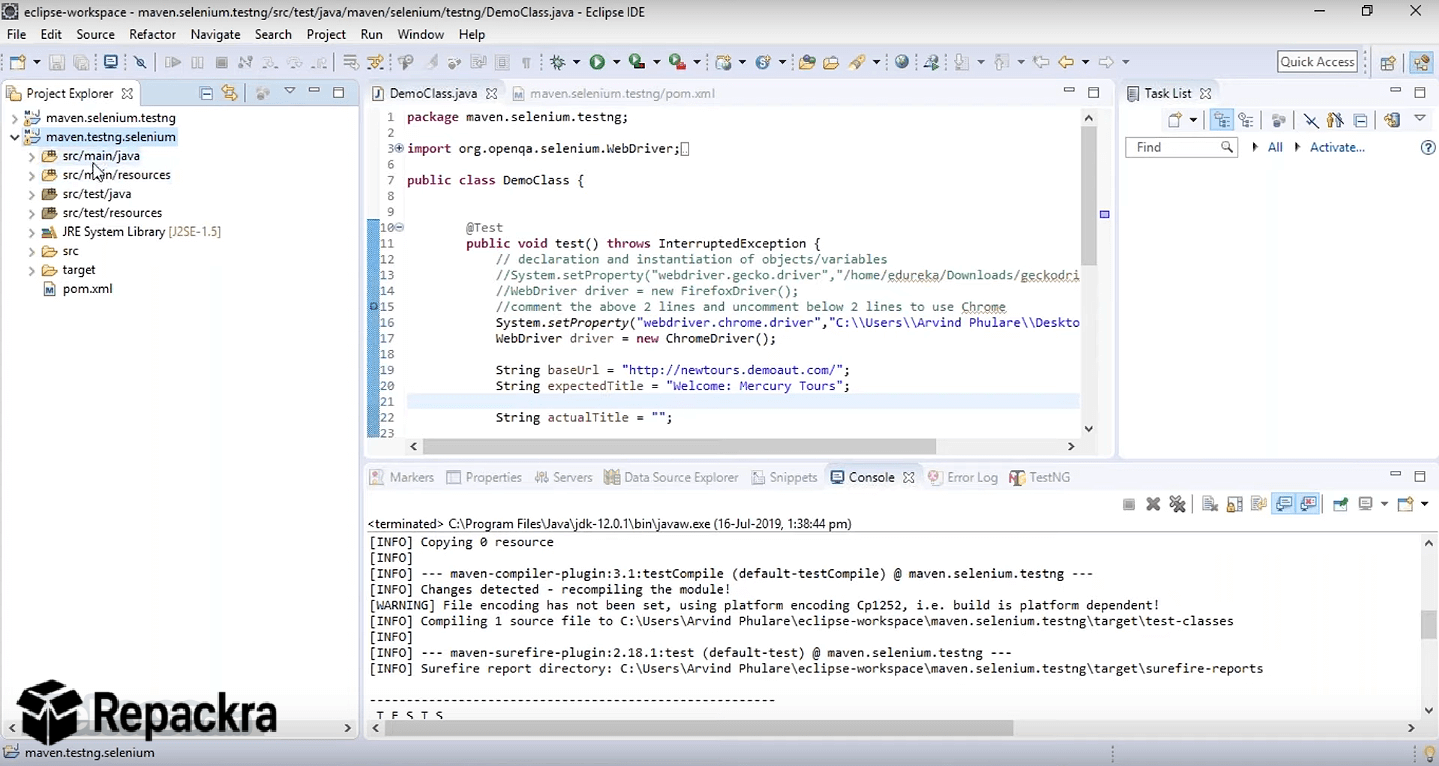This screenshot has width=1439, height=766.
Task: Click the Debug bug icon
Action: [x=556, y=62]
